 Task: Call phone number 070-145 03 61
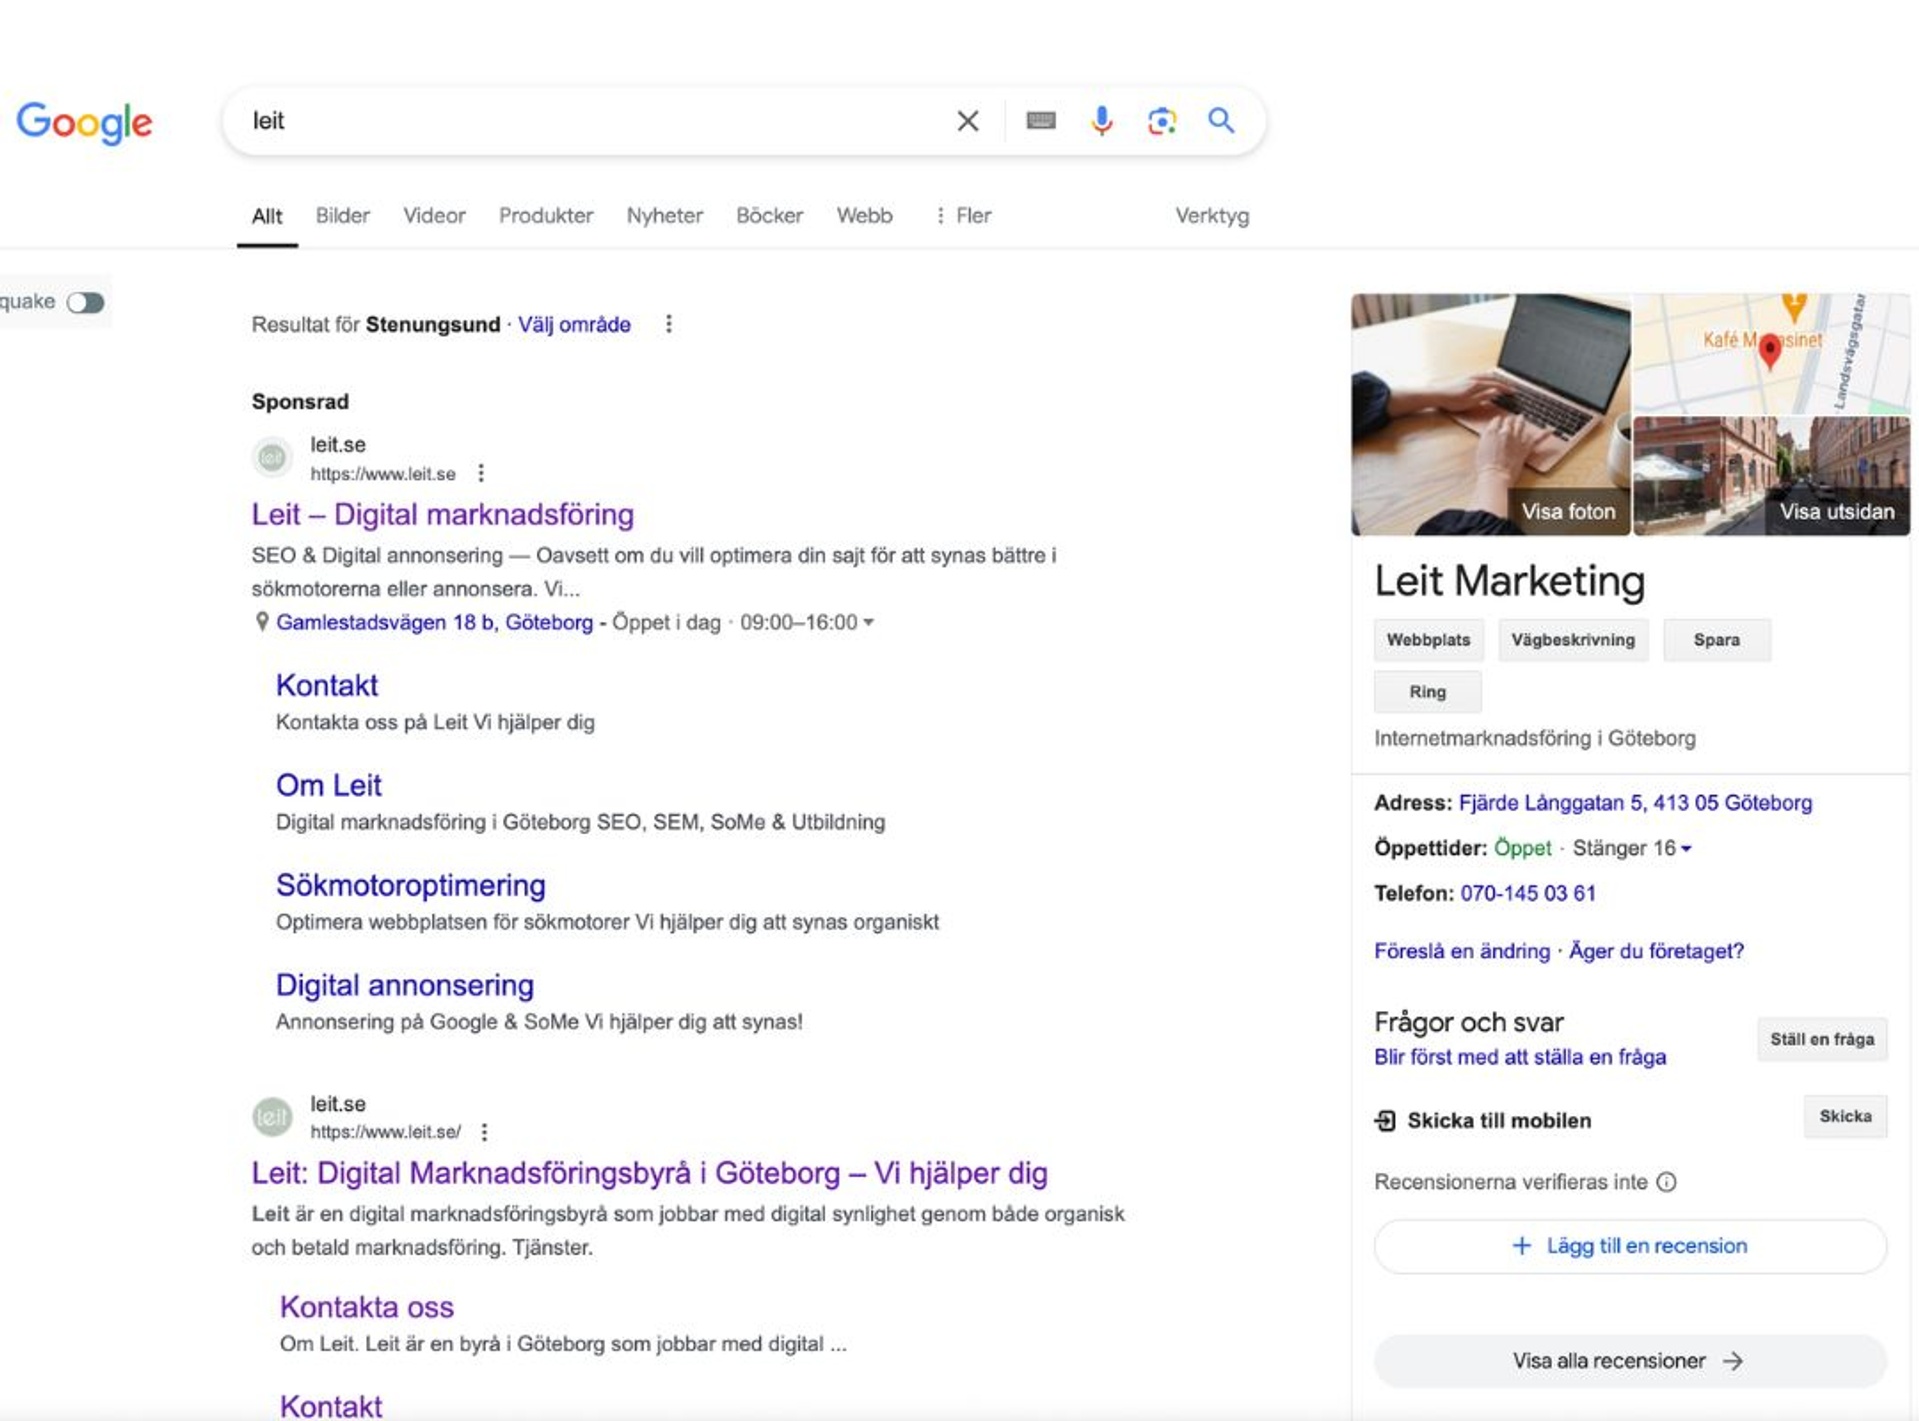(1528, 893)
